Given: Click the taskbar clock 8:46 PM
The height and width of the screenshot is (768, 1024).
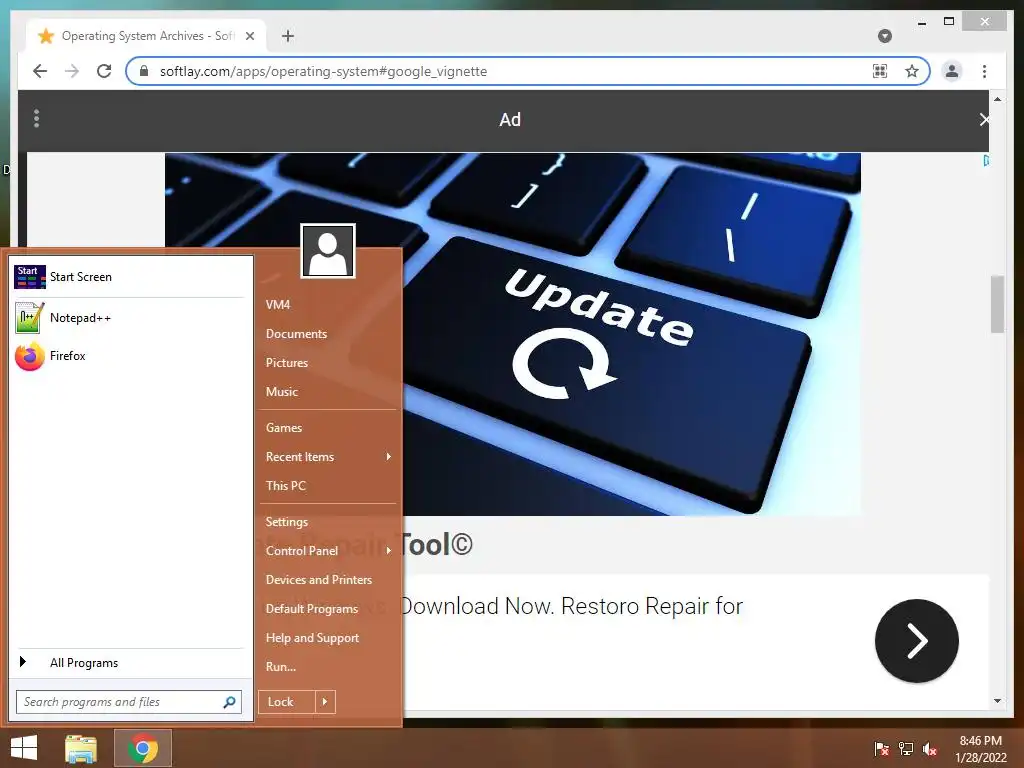Looking at the screenshot, I should (980, 741).
